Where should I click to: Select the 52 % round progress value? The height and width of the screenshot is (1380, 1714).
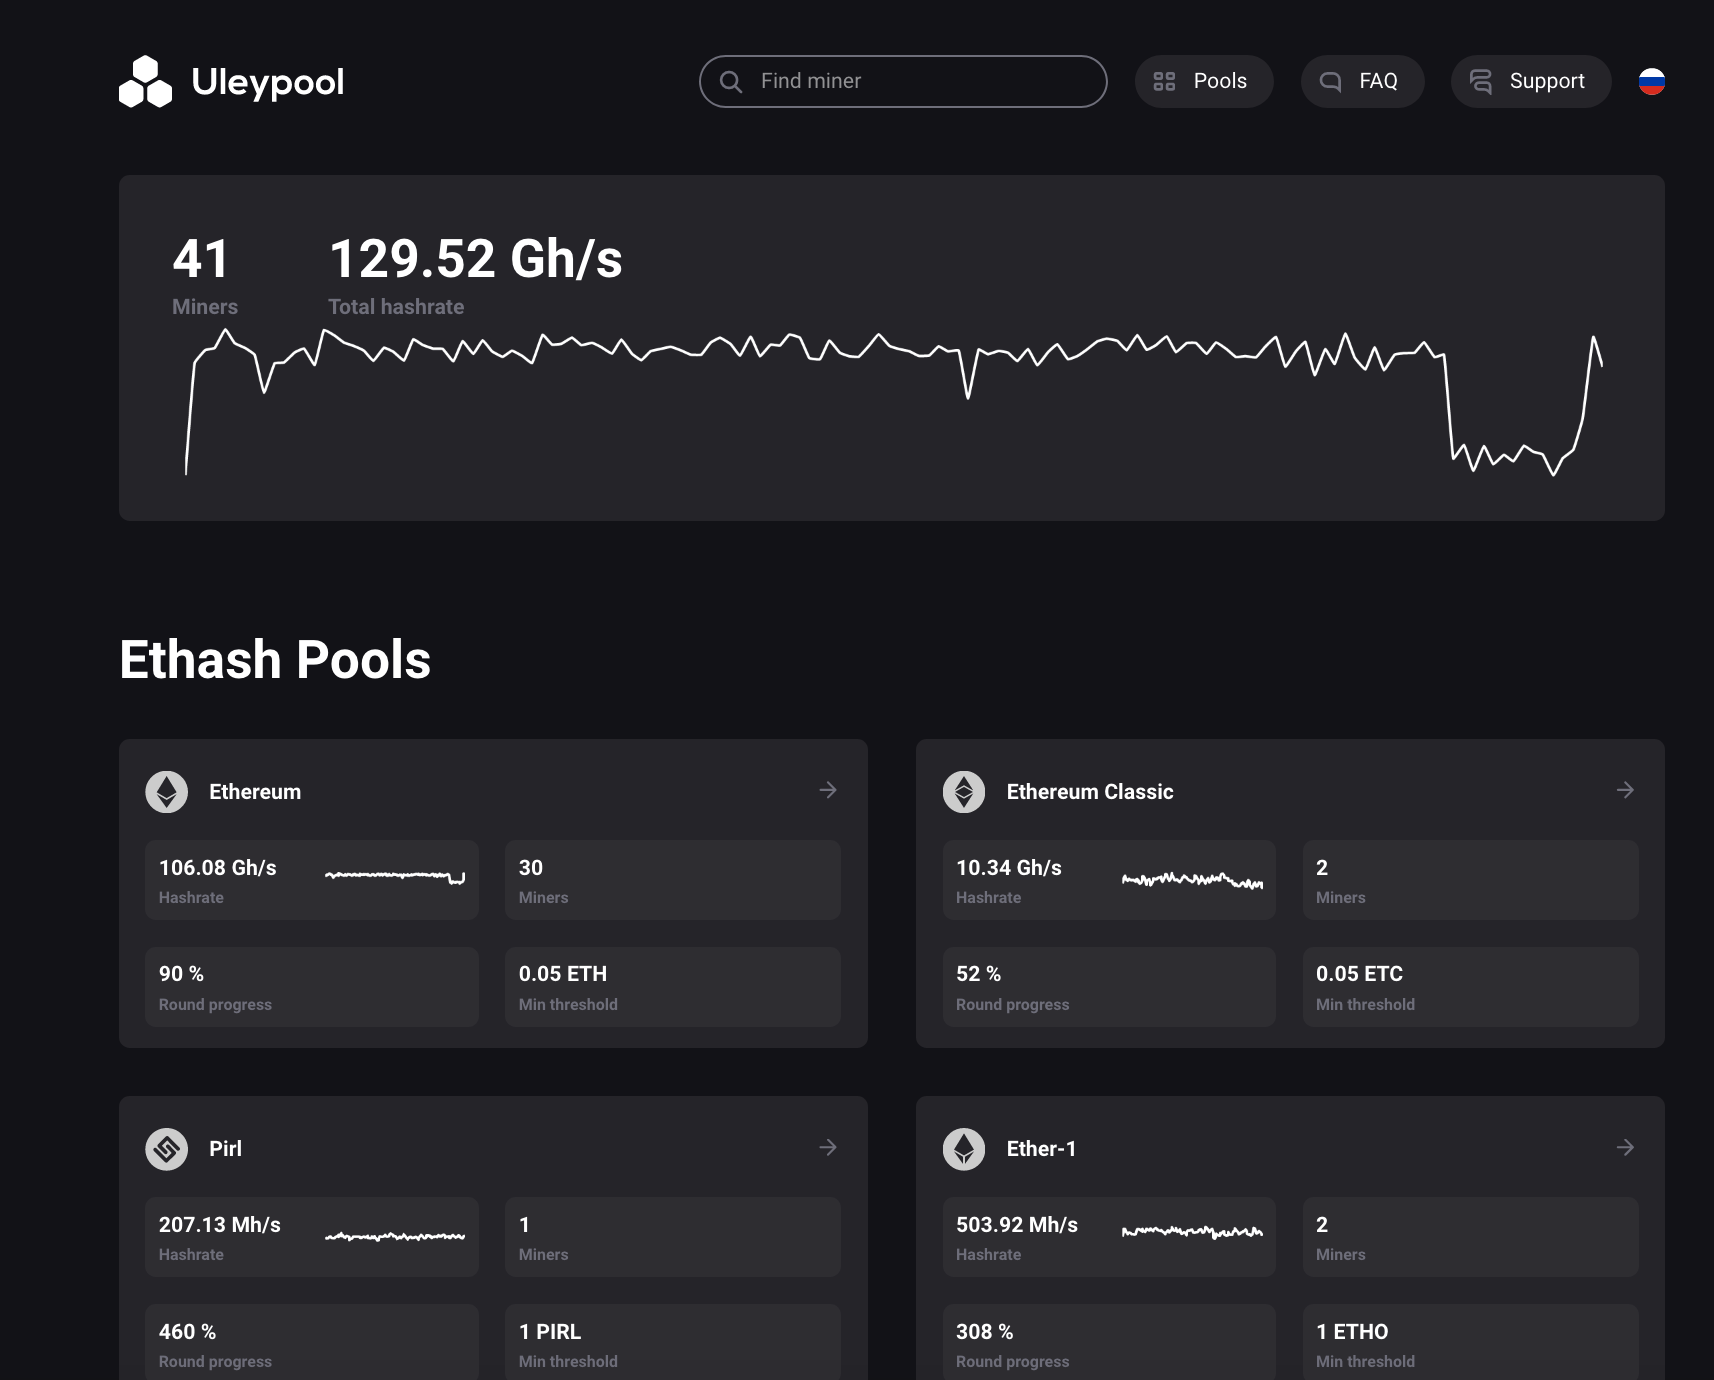click(978, 974)
